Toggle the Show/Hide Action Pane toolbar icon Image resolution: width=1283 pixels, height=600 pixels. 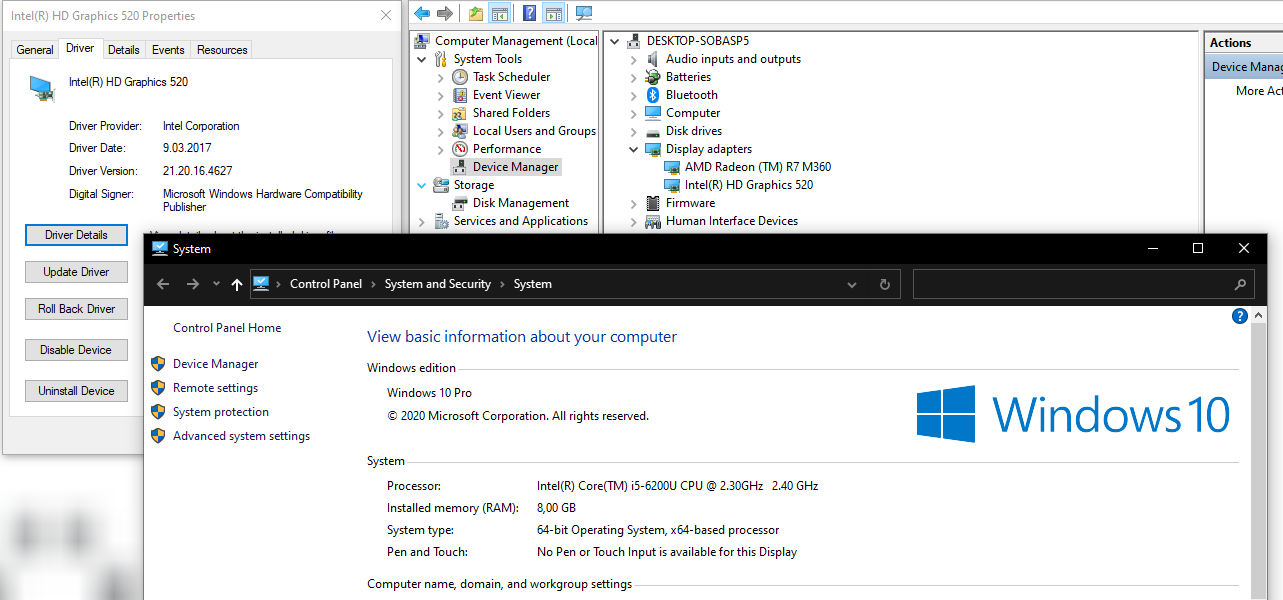[x=553, y=13]
